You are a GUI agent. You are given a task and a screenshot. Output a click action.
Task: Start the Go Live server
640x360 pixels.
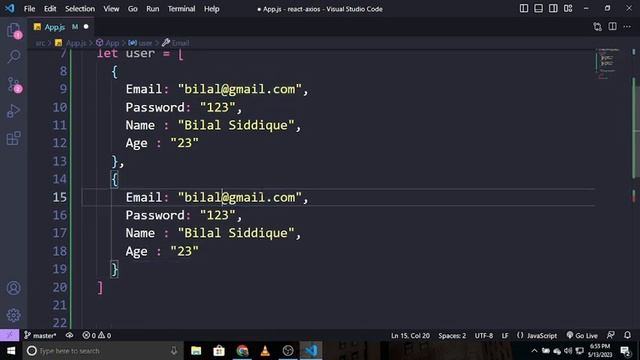582,336
